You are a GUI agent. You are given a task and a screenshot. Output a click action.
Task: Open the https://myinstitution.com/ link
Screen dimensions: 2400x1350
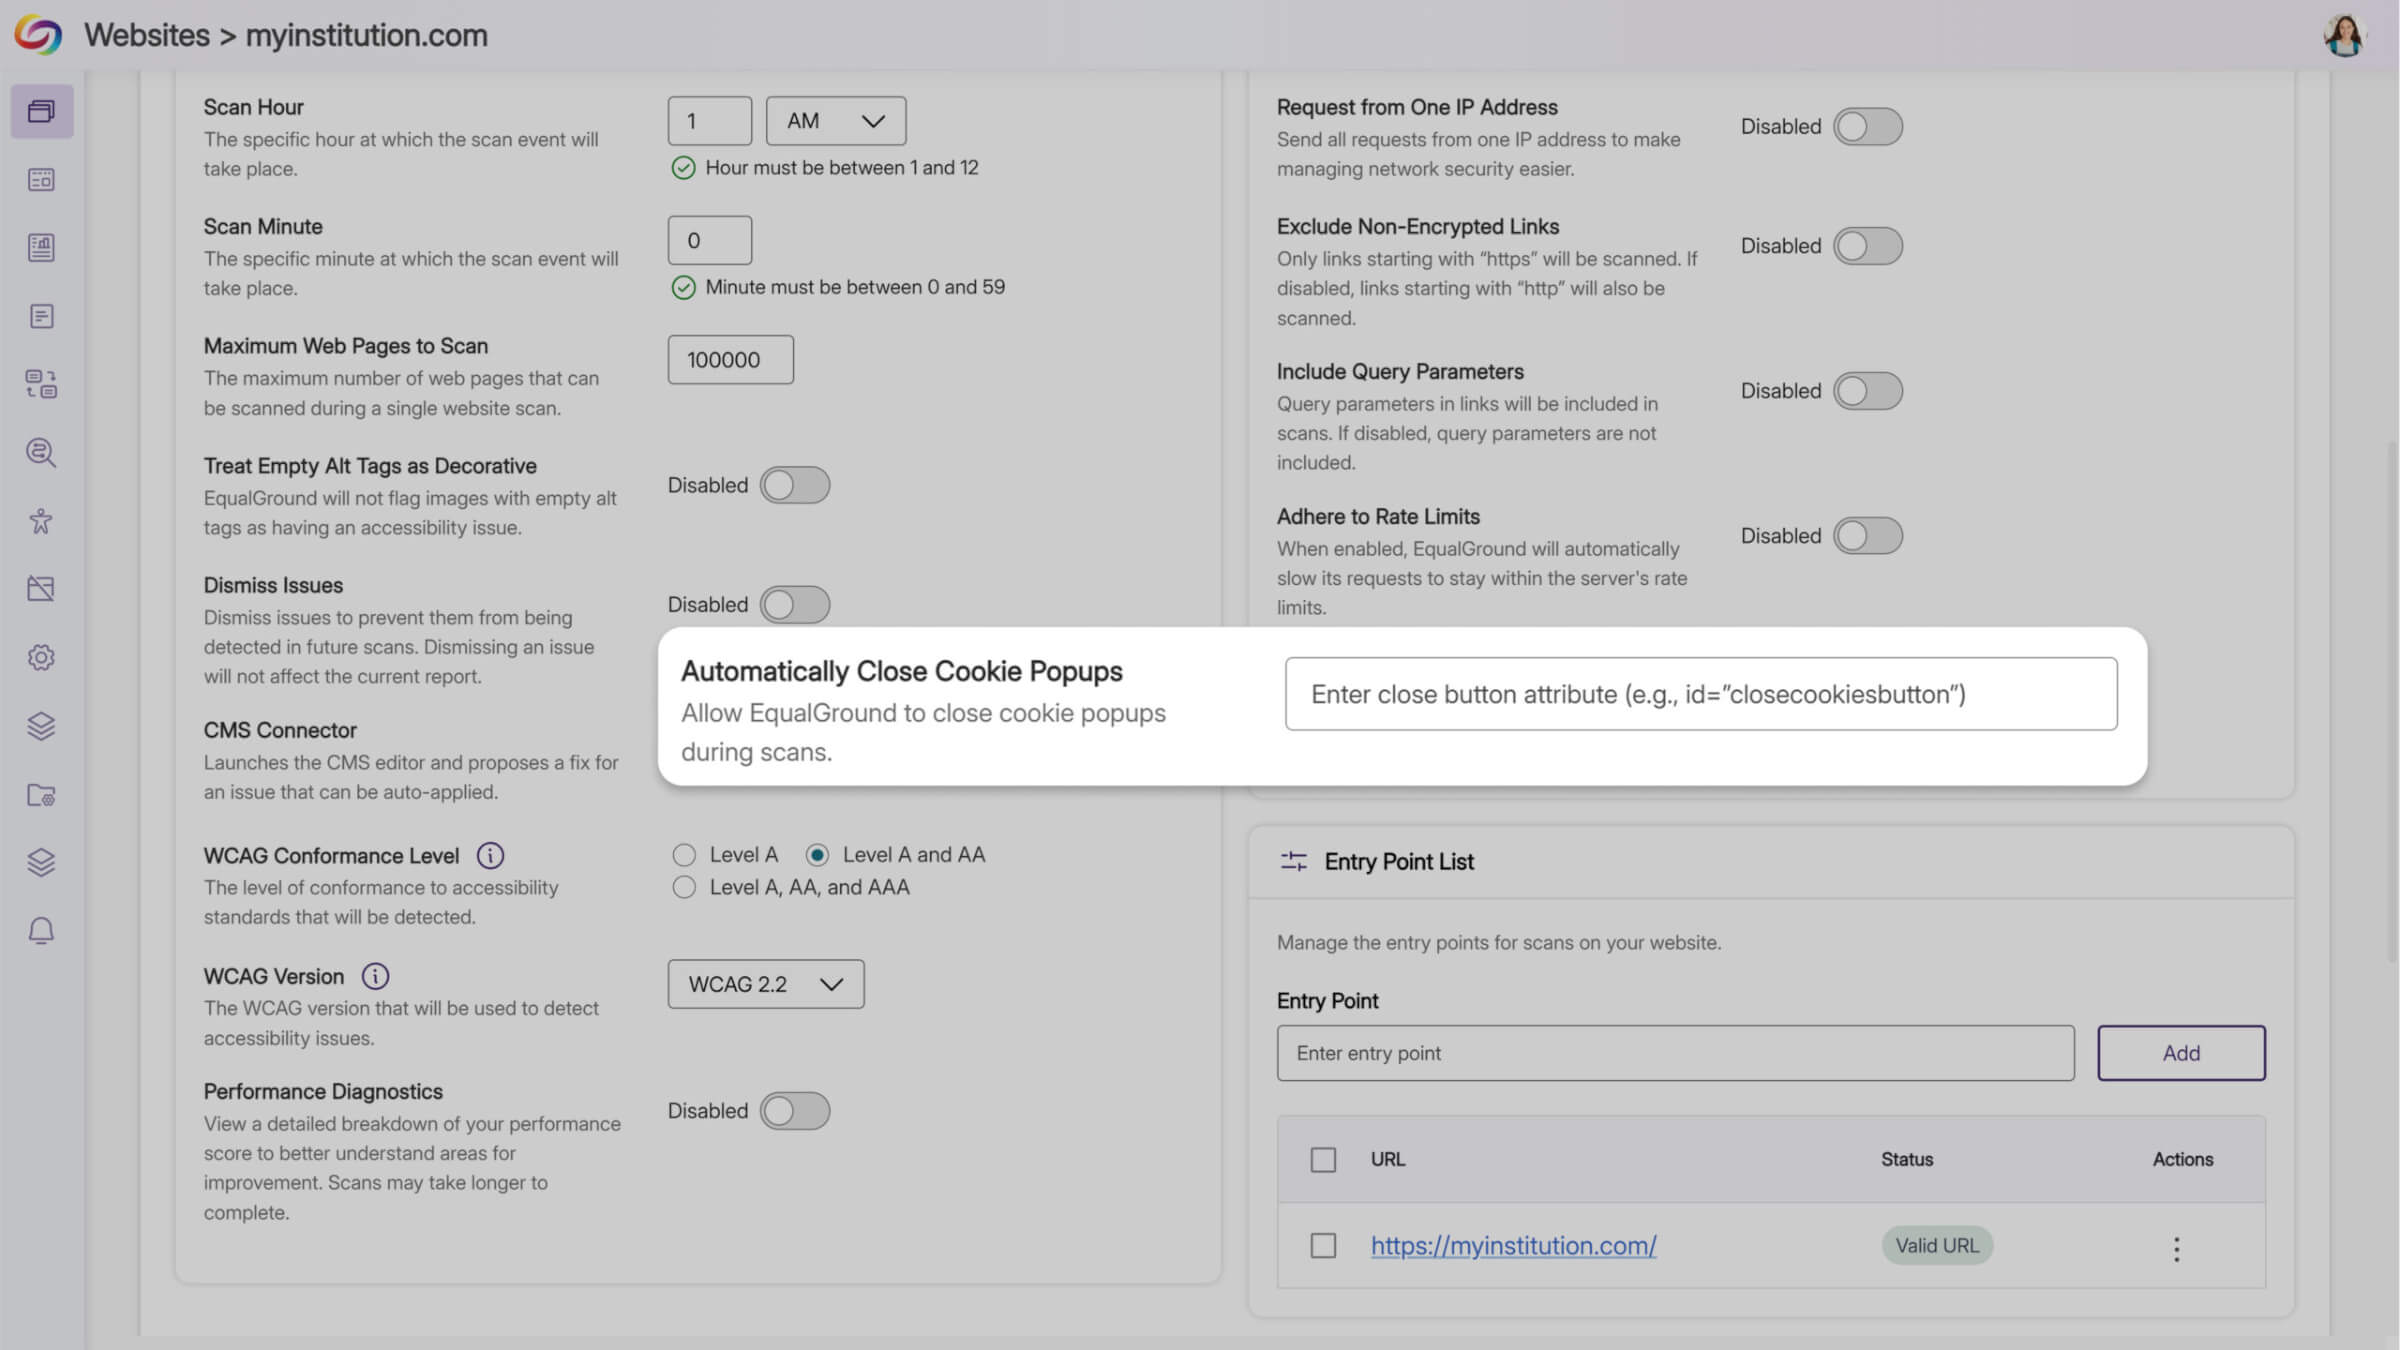[1513, 1245]
